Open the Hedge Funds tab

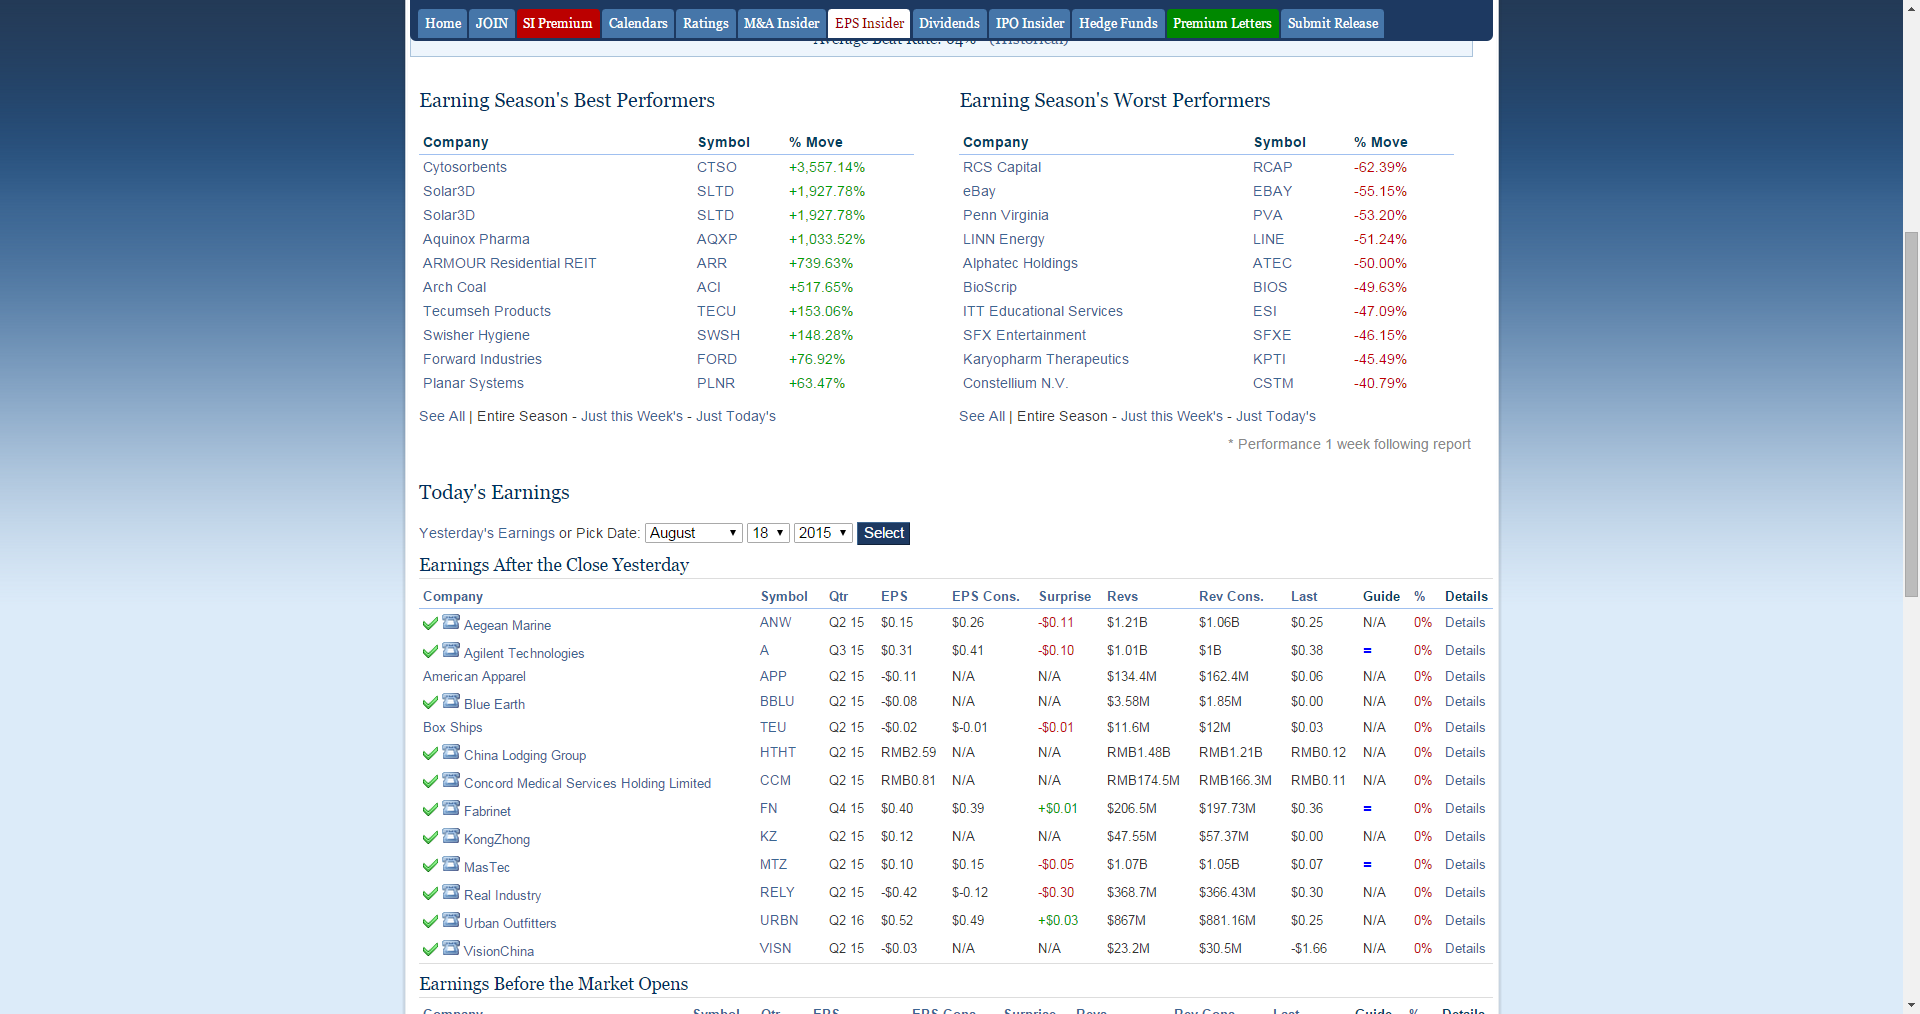point(1118,23)
